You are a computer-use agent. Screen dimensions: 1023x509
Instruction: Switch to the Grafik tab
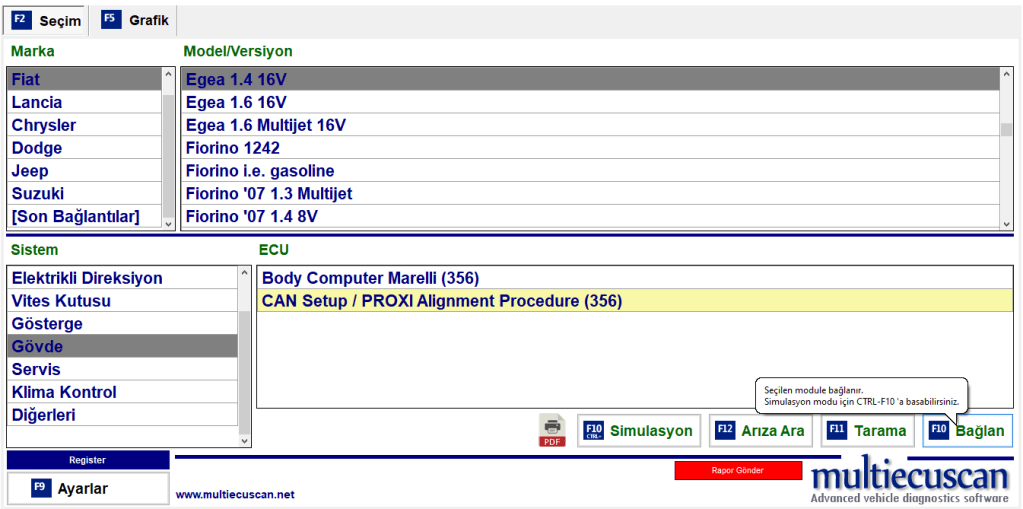(x=136, y=20)
